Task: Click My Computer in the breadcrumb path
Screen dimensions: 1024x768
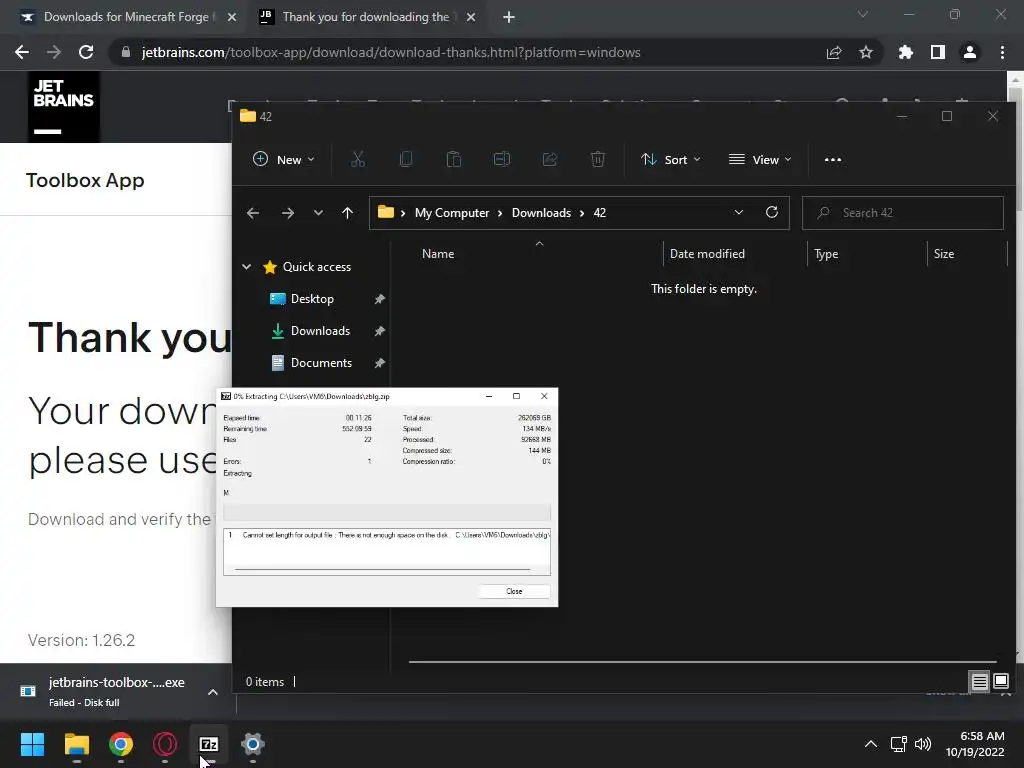Action: coord(452,213)
